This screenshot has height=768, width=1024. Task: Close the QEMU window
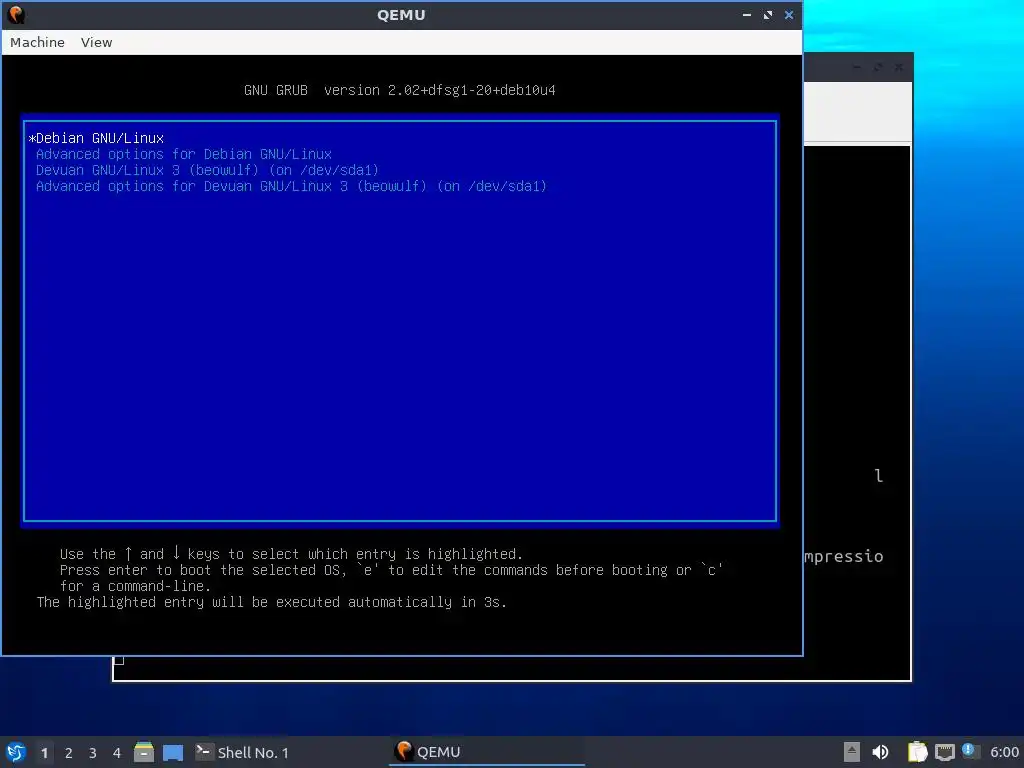[789, 14]
